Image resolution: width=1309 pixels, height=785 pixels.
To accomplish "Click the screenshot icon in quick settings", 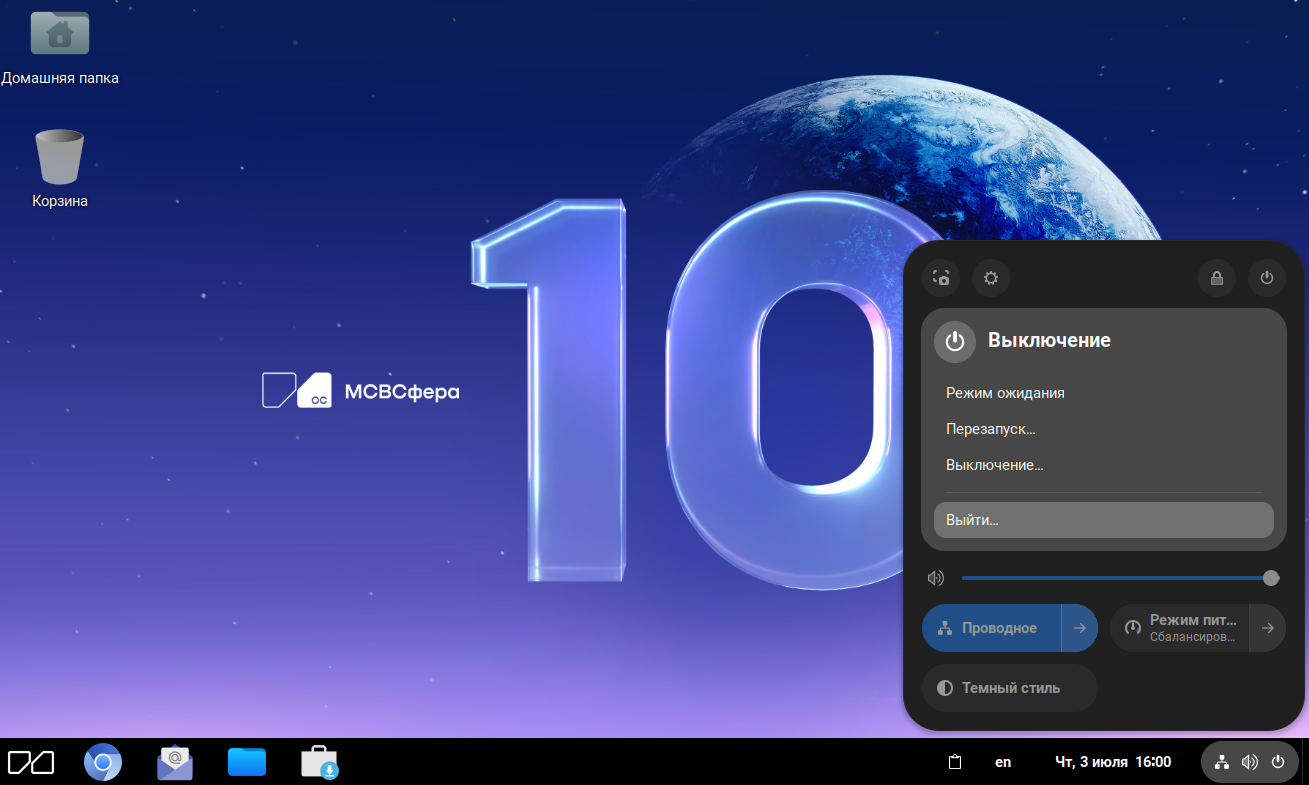I will pos(940,278).
